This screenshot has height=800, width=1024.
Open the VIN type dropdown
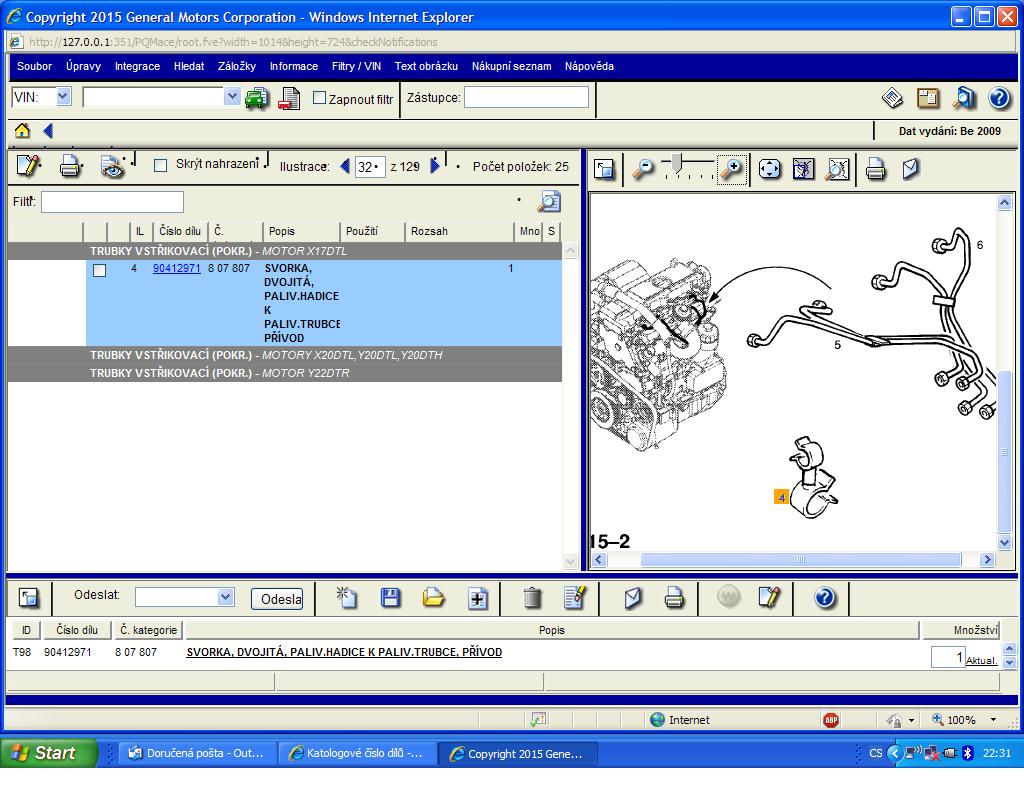click(x=63, y=97)
